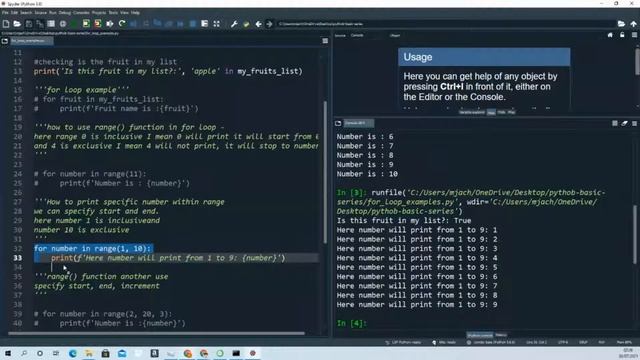
Task: Create a new file from the toolbar
Action: point(6,24)
